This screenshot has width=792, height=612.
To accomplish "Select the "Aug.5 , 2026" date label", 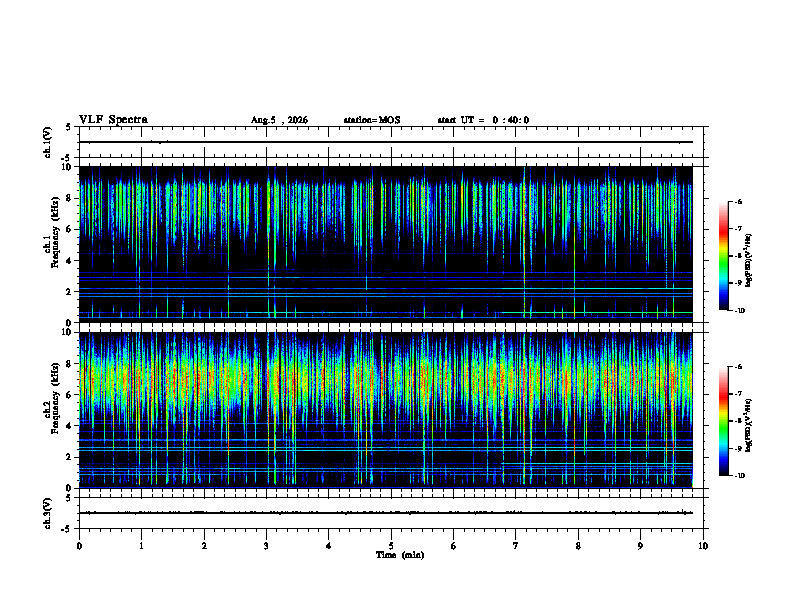I will pyautogui.click(x=279, y=120).
